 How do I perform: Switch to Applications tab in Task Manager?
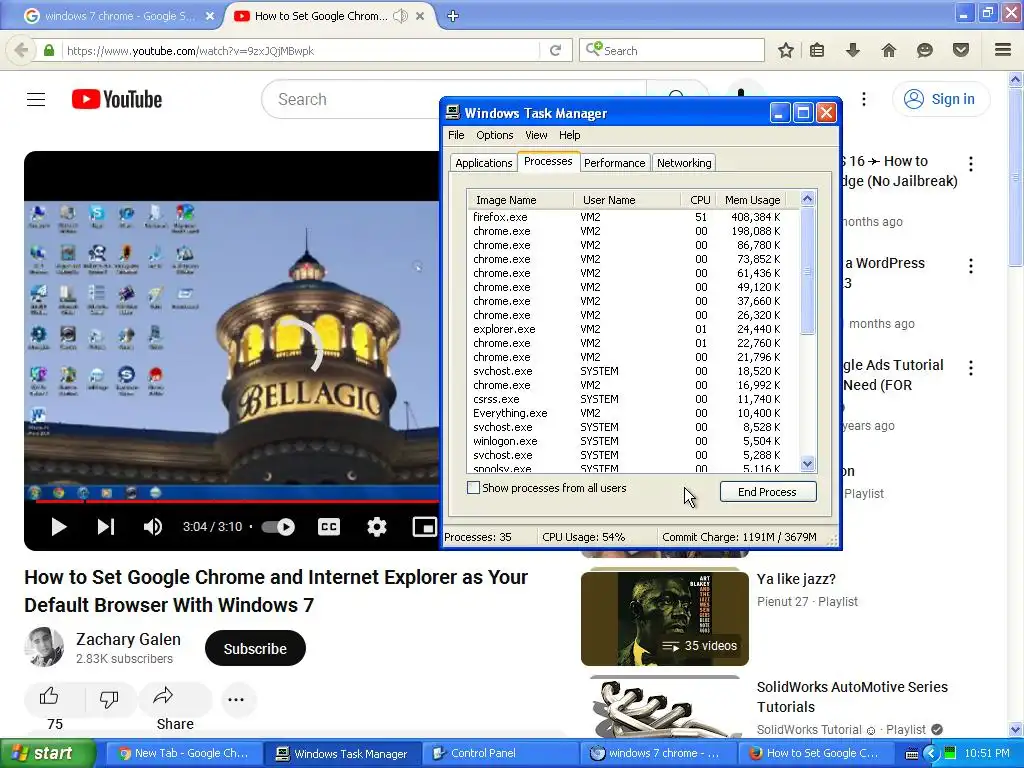coord(483,163)
